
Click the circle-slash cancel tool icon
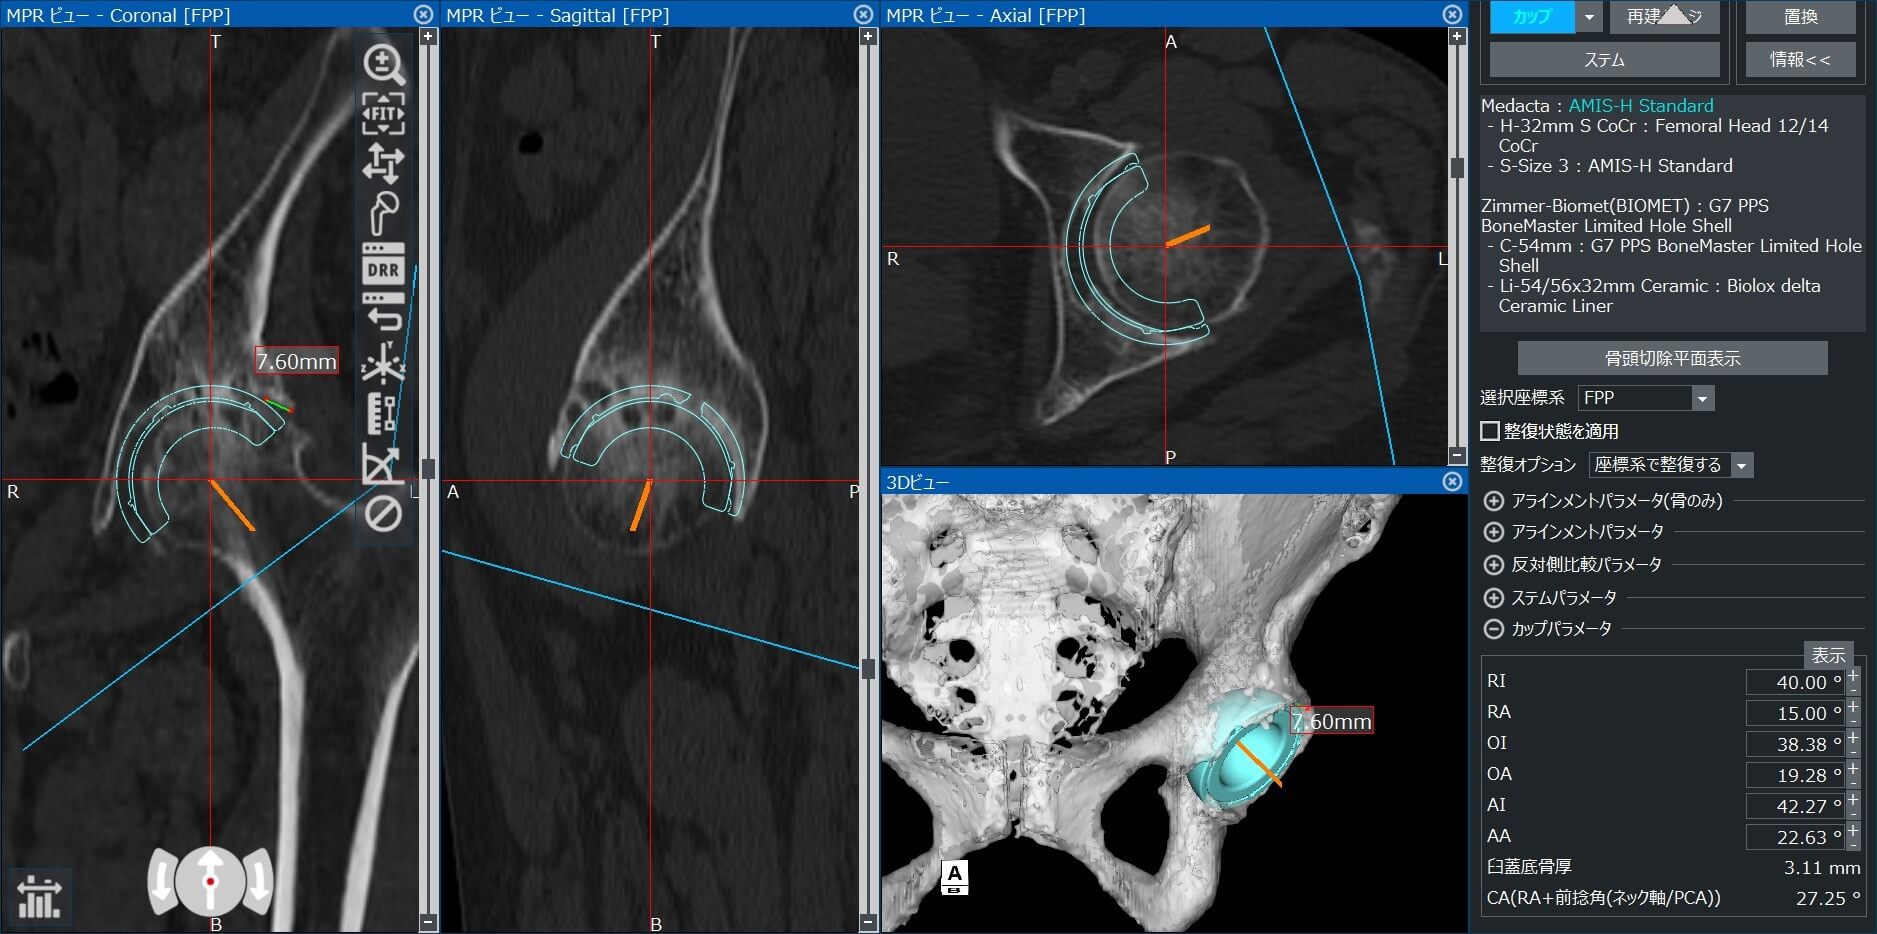point(384,514)
